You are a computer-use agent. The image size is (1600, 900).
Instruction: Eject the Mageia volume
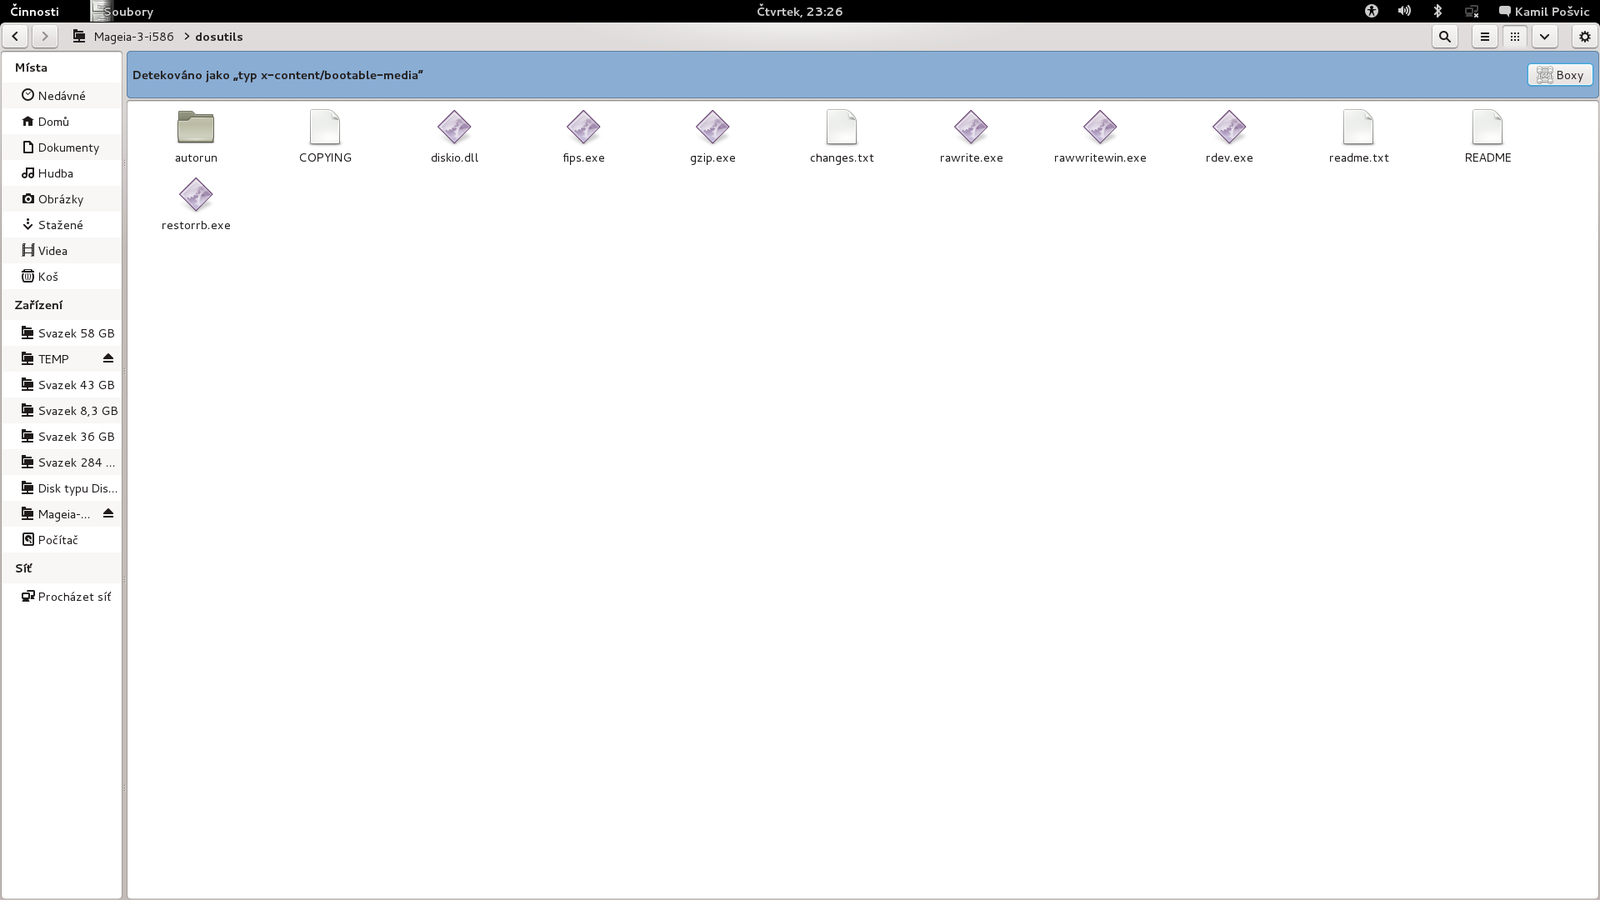(108, 513)
